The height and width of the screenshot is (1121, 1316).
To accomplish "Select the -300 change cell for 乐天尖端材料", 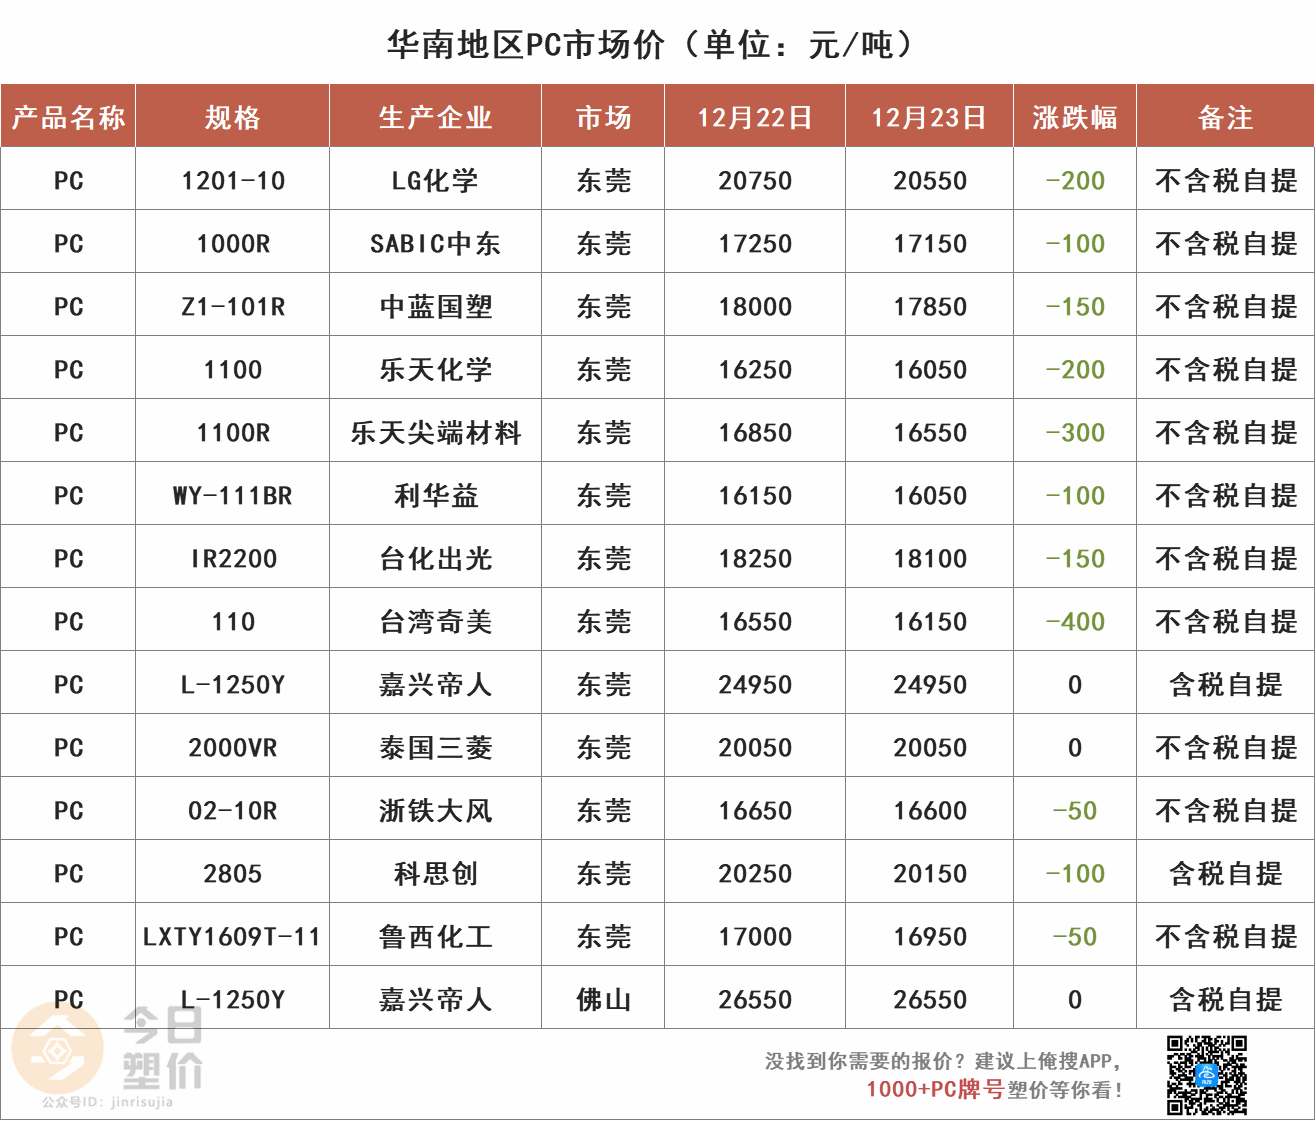I will tap(1074, 433).
